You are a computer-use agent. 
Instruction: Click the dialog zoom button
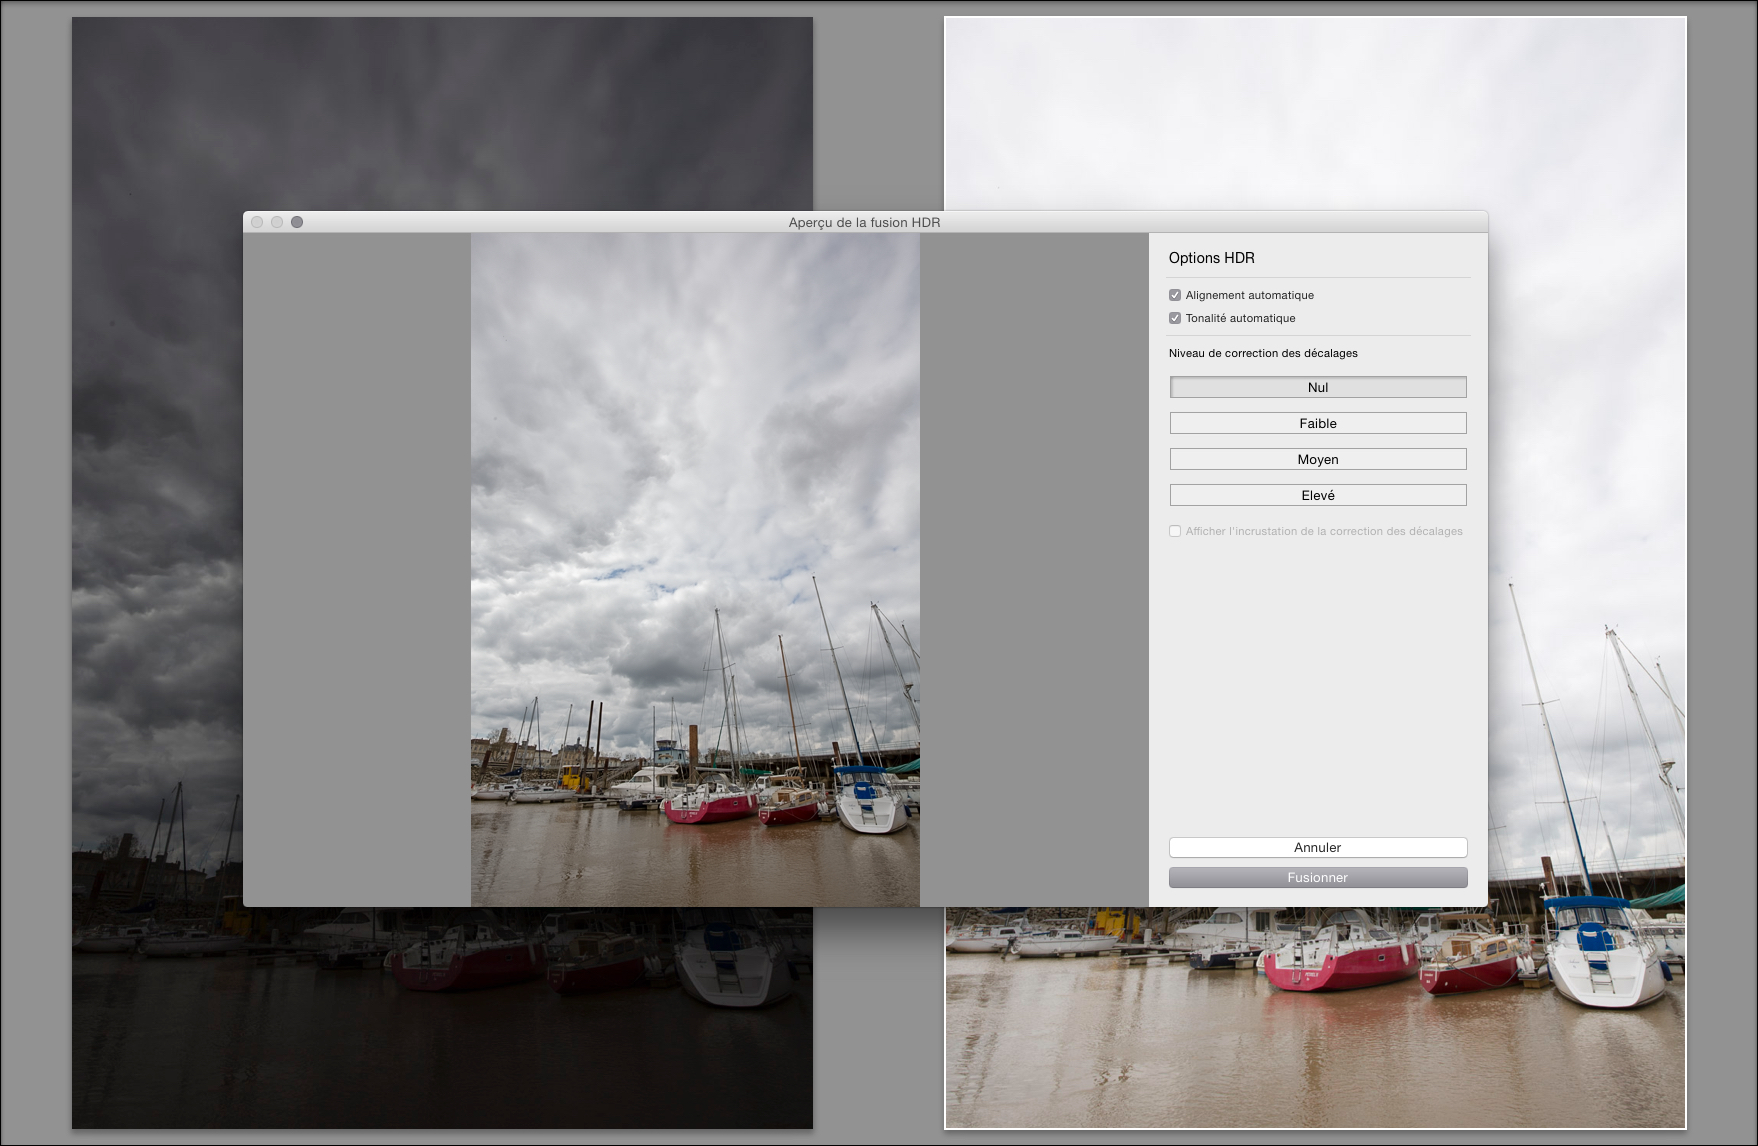coord(297,222)
